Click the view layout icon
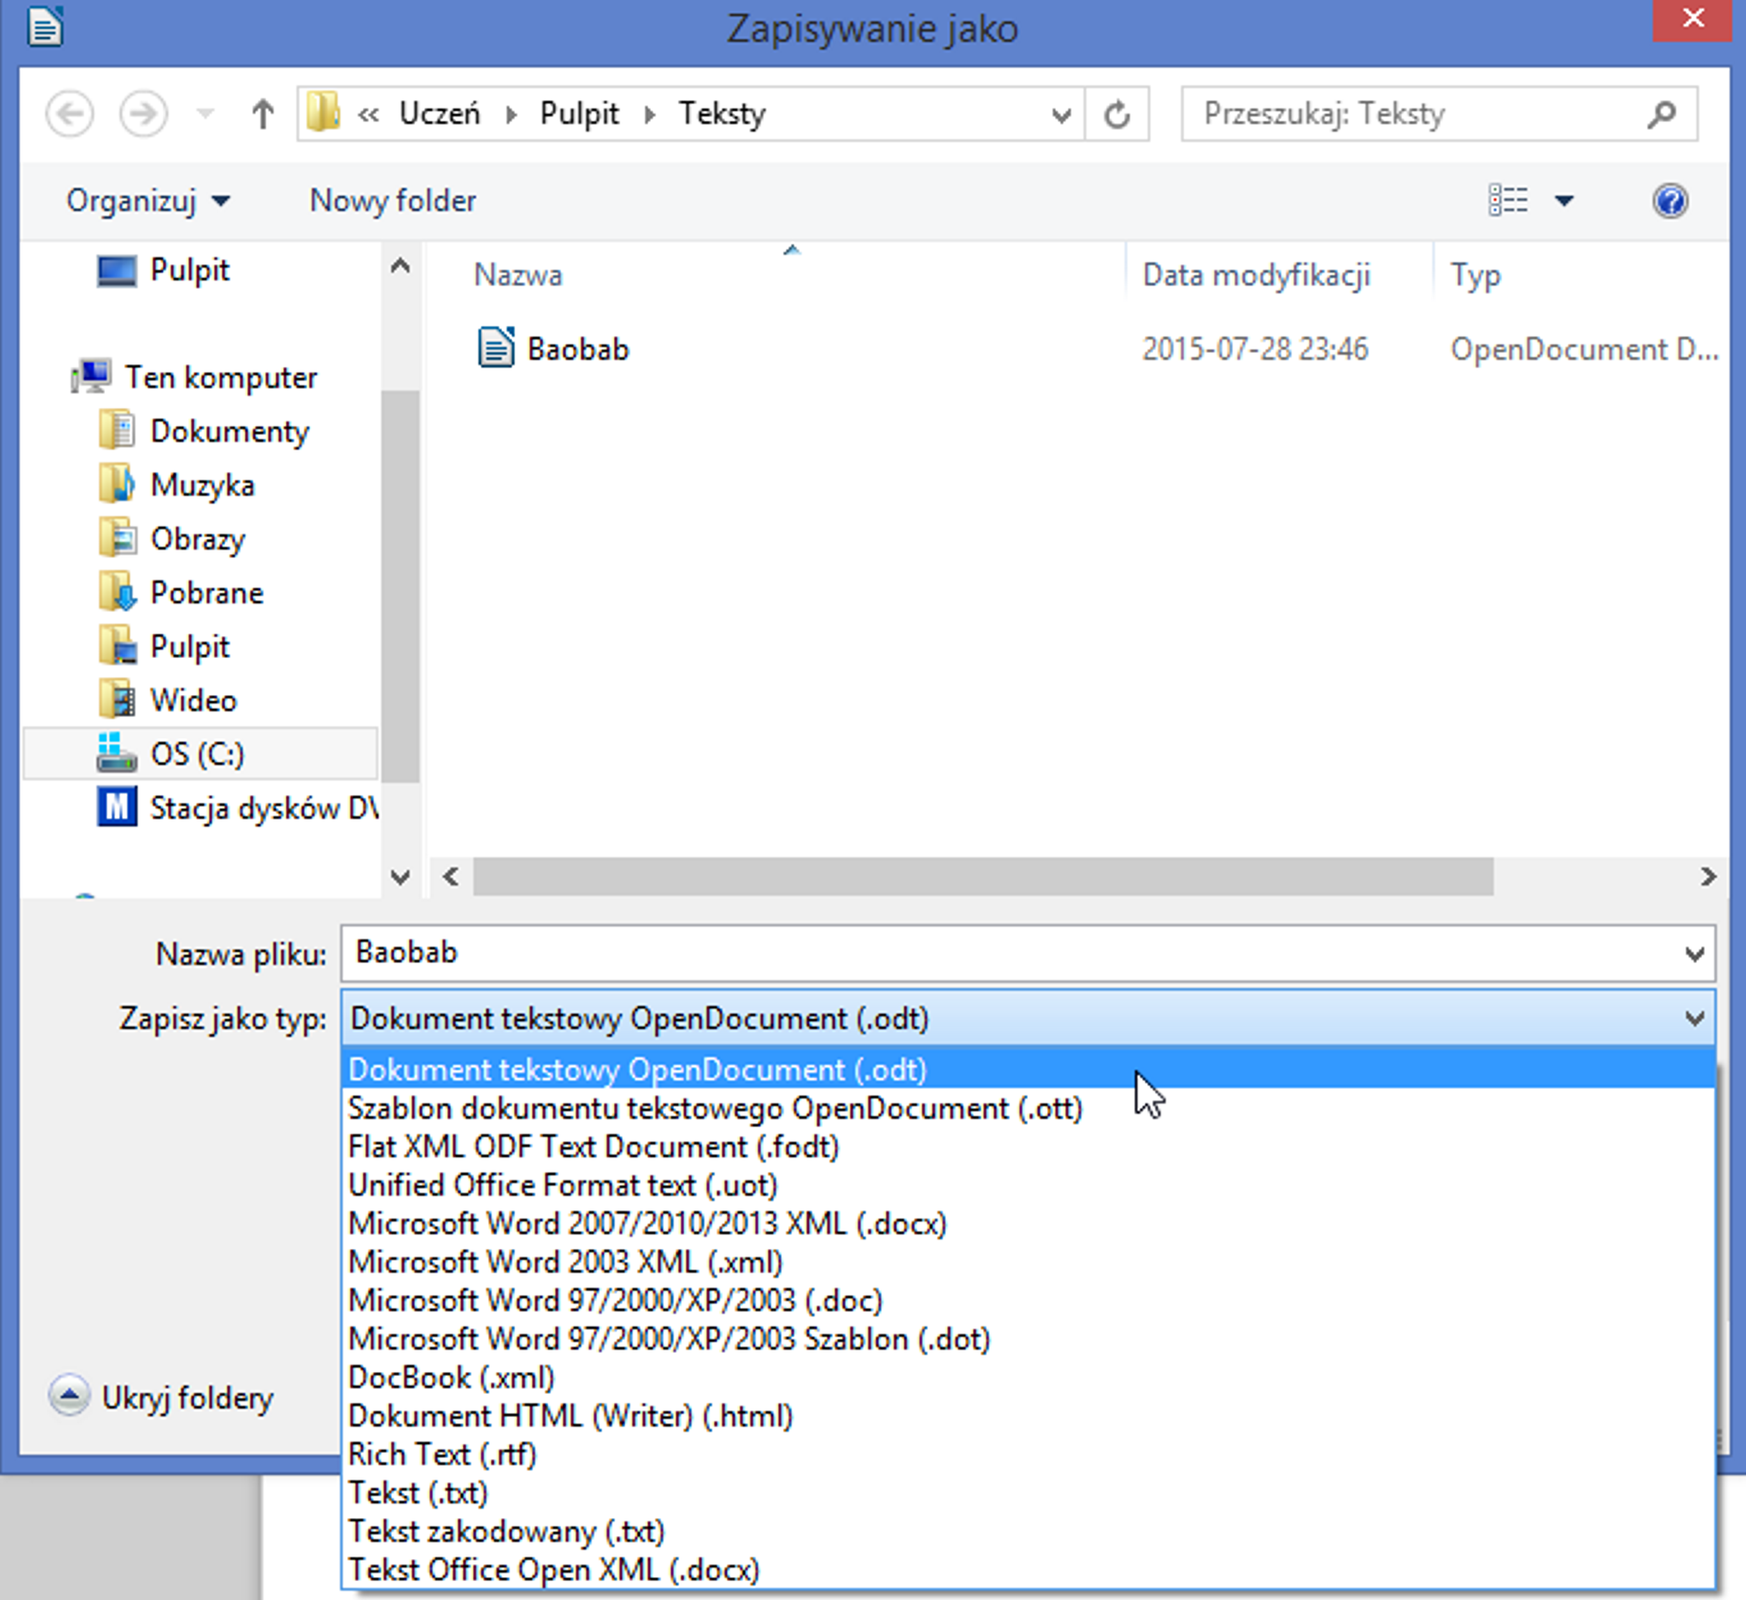The height and width of the screenshot is (1600, 1746). coord(1508,201)
